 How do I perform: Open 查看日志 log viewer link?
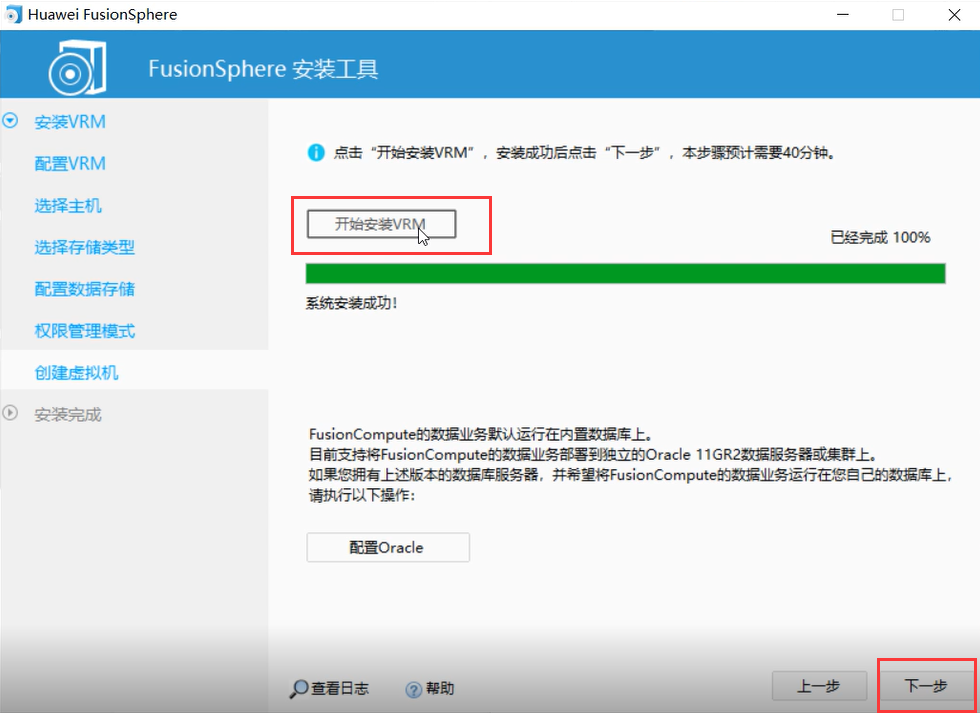(340, 689)
